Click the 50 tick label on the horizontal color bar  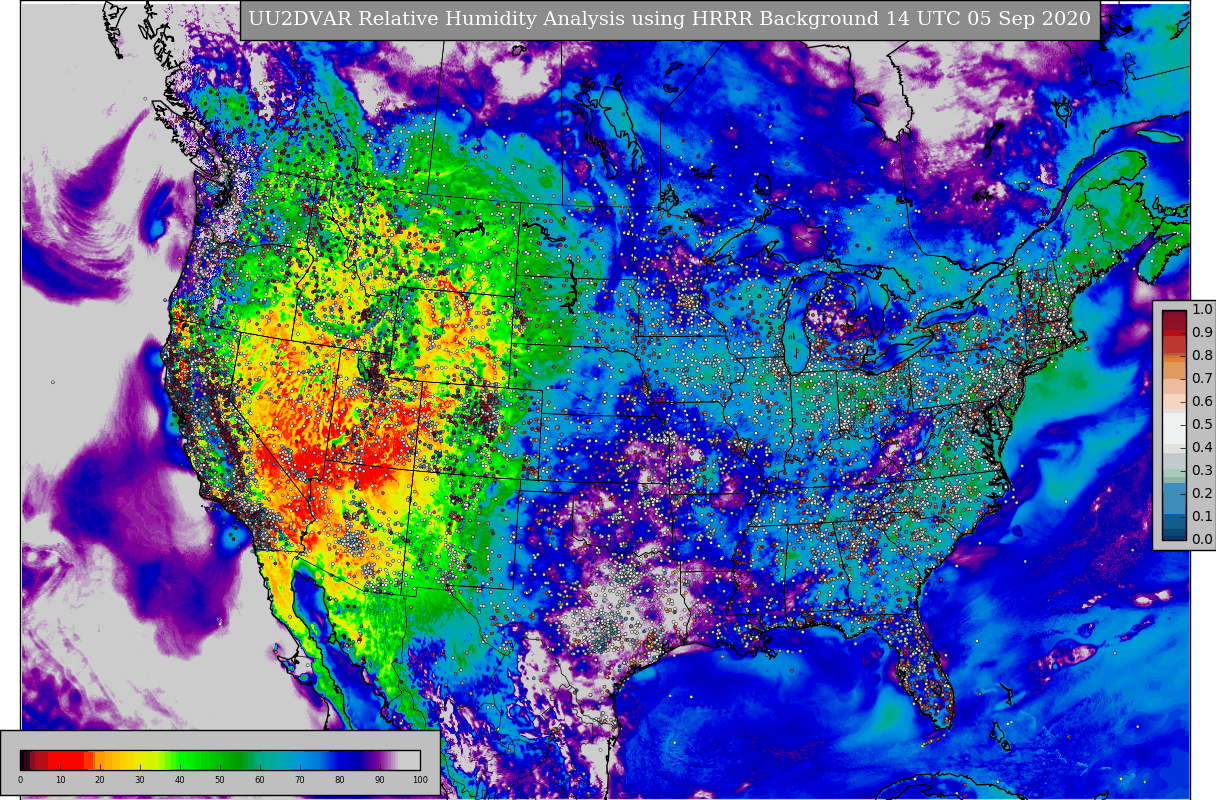click(220, 780)
